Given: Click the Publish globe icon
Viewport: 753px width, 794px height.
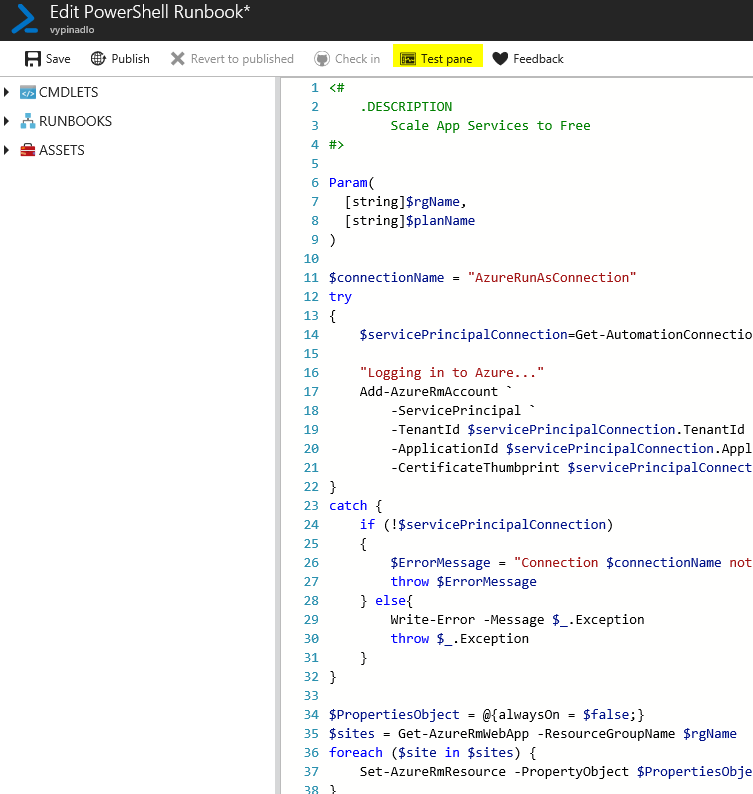Looking at the screenshot, I should tap(98, 59).
